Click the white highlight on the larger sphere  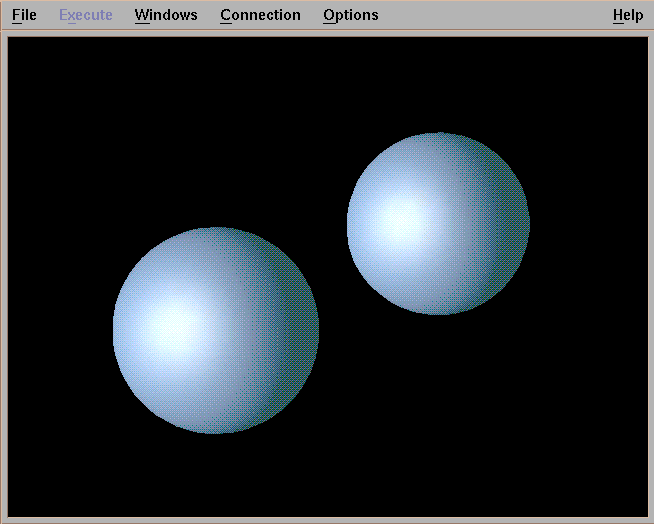tap(175, 325)
